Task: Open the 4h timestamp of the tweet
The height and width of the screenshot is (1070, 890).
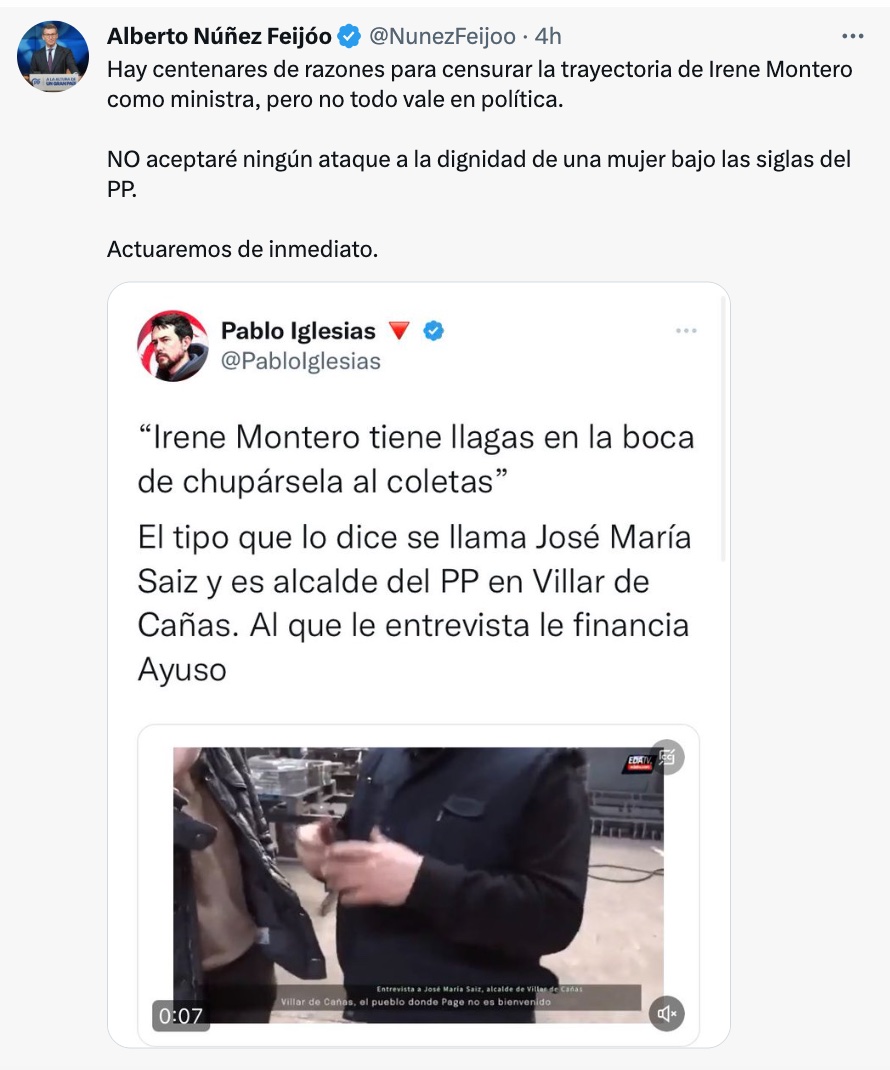Action: click(x=548, y=36)
